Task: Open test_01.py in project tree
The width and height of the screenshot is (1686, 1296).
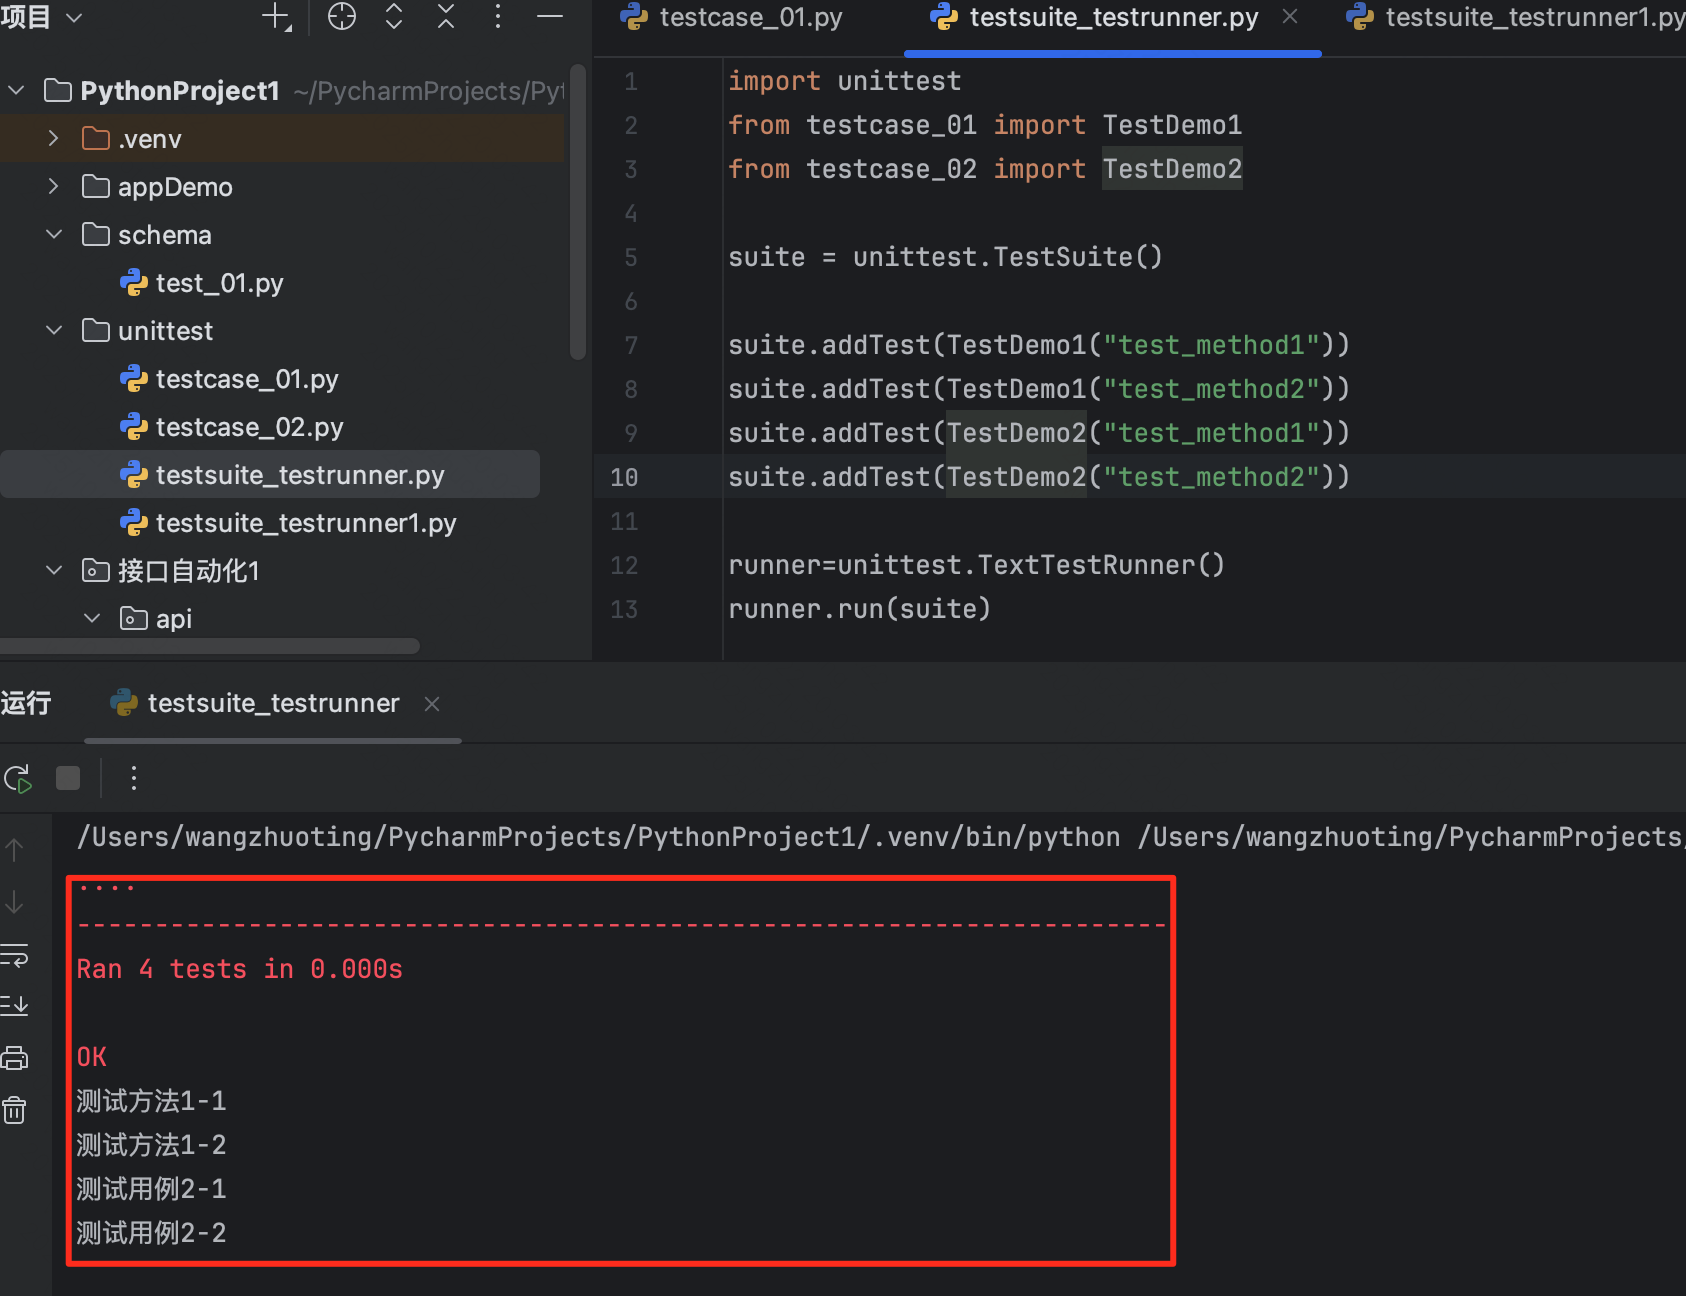Action: click(201, 283)
